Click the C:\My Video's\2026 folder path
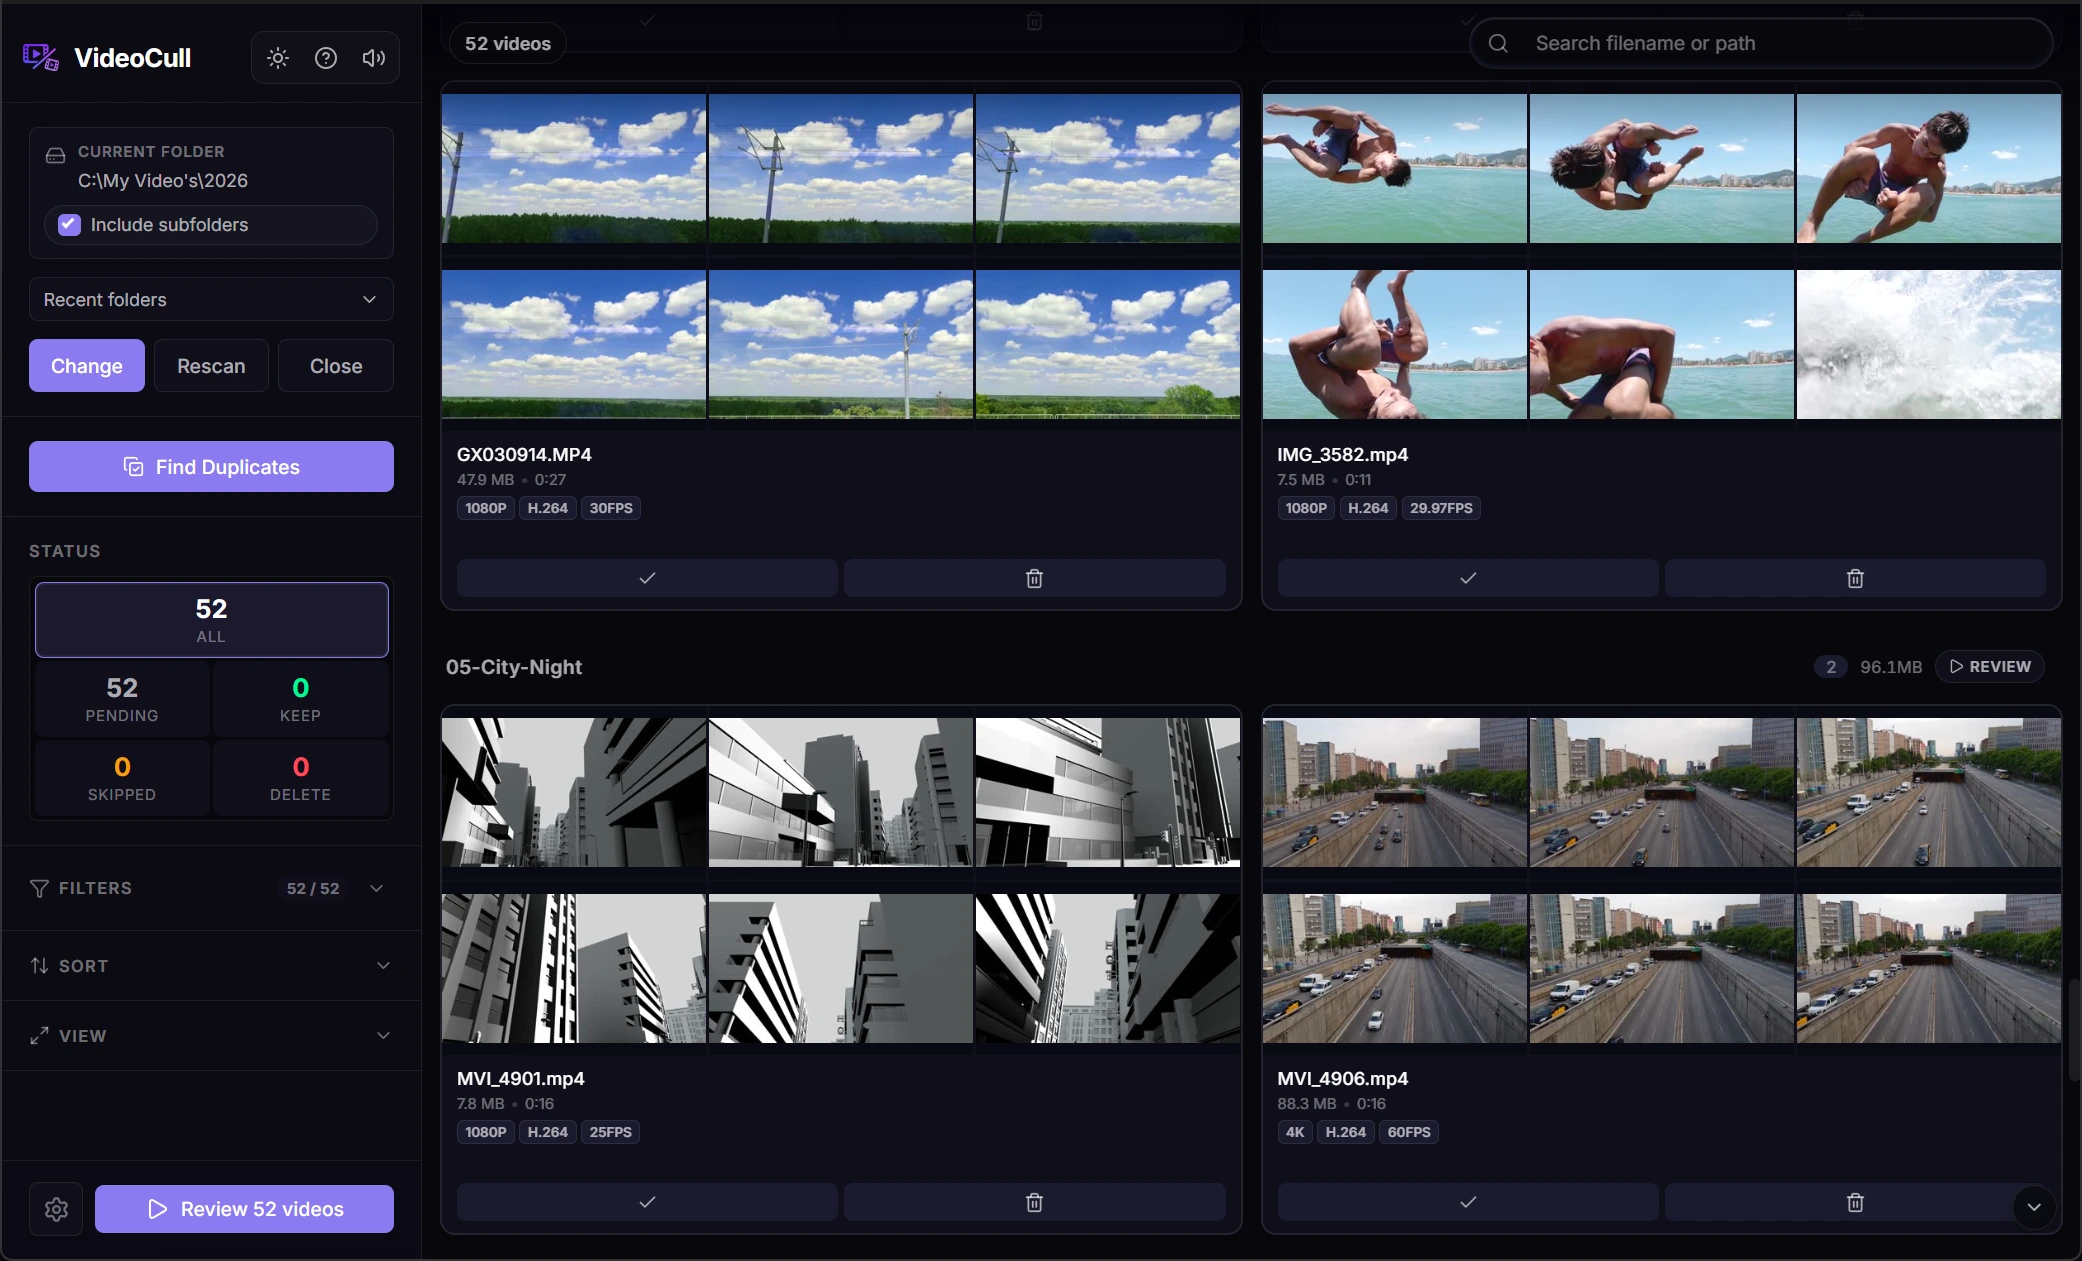This screenshot has height=1261, width=2082. 163,181
